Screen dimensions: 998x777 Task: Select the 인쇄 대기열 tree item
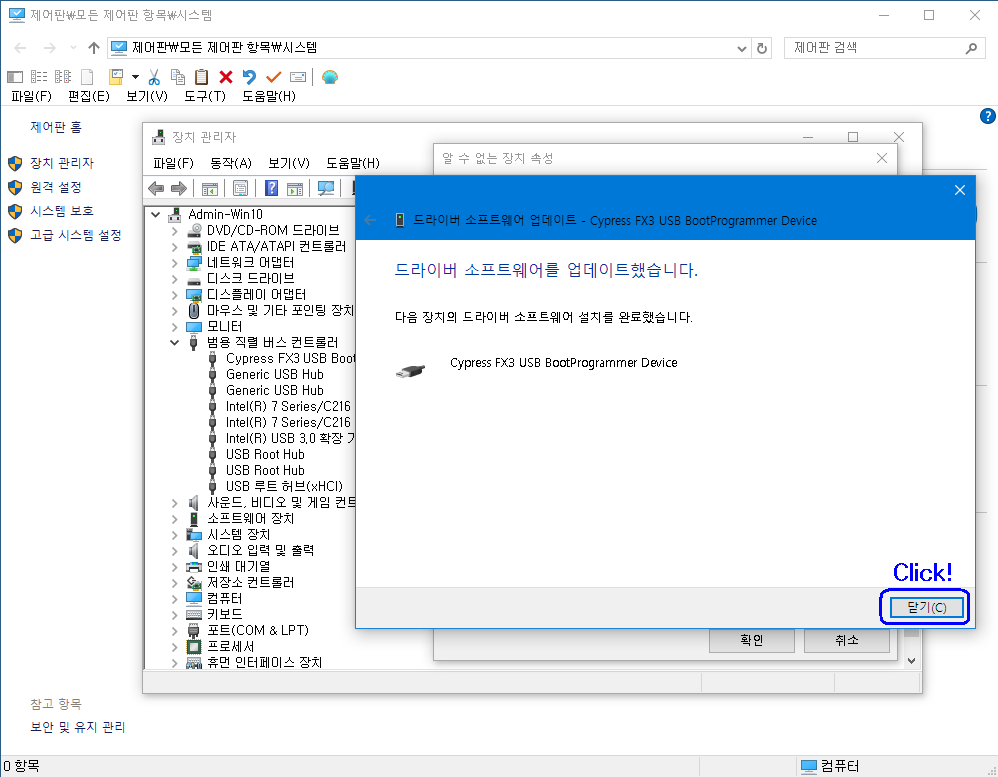(239, 566)
